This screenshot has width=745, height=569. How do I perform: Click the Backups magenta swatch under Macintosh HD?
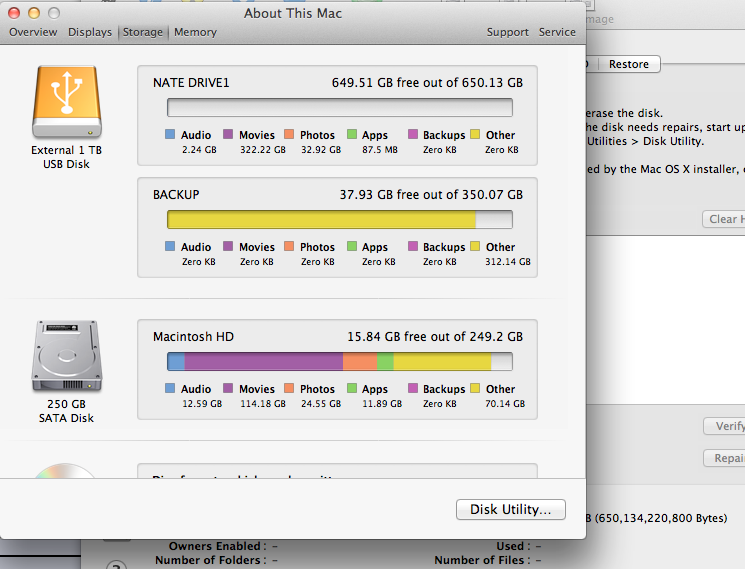tap(413, 388)
